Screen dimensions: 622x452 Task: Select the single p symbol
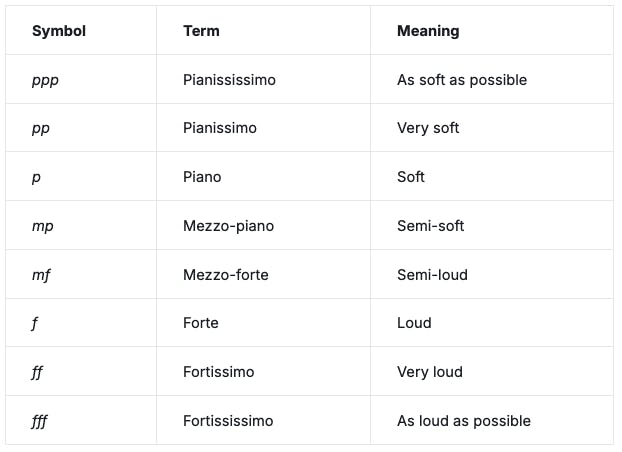pos(37,177)
